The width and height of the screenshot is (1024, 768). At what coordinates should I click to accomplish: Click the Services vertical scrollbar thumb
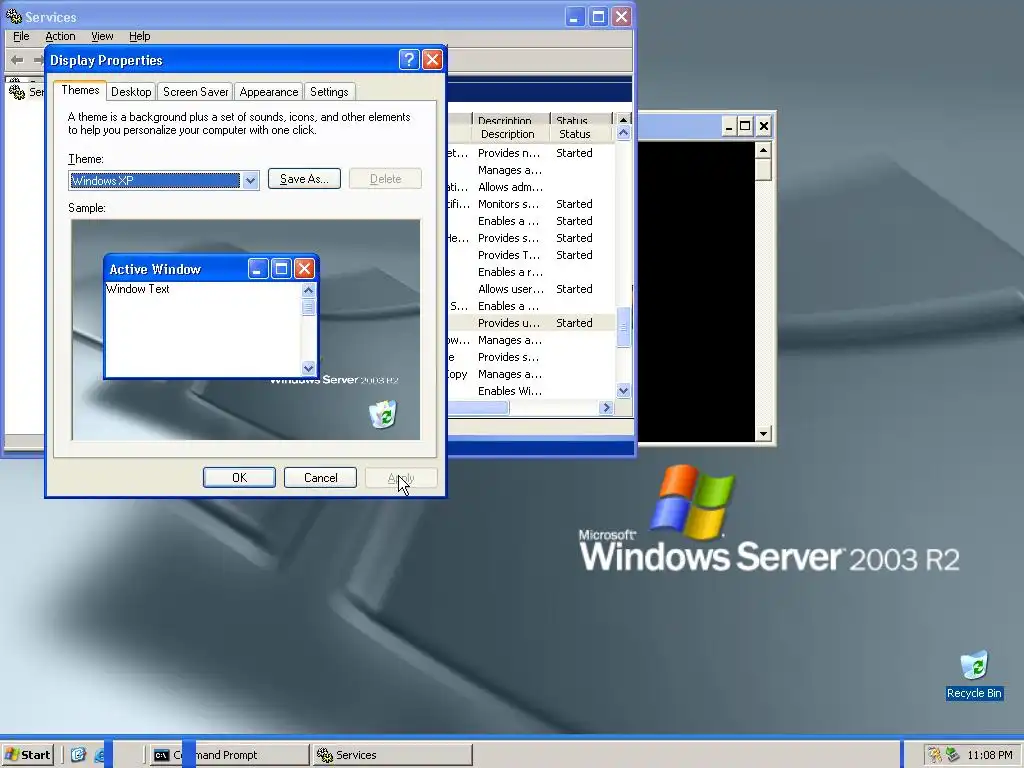623,327
